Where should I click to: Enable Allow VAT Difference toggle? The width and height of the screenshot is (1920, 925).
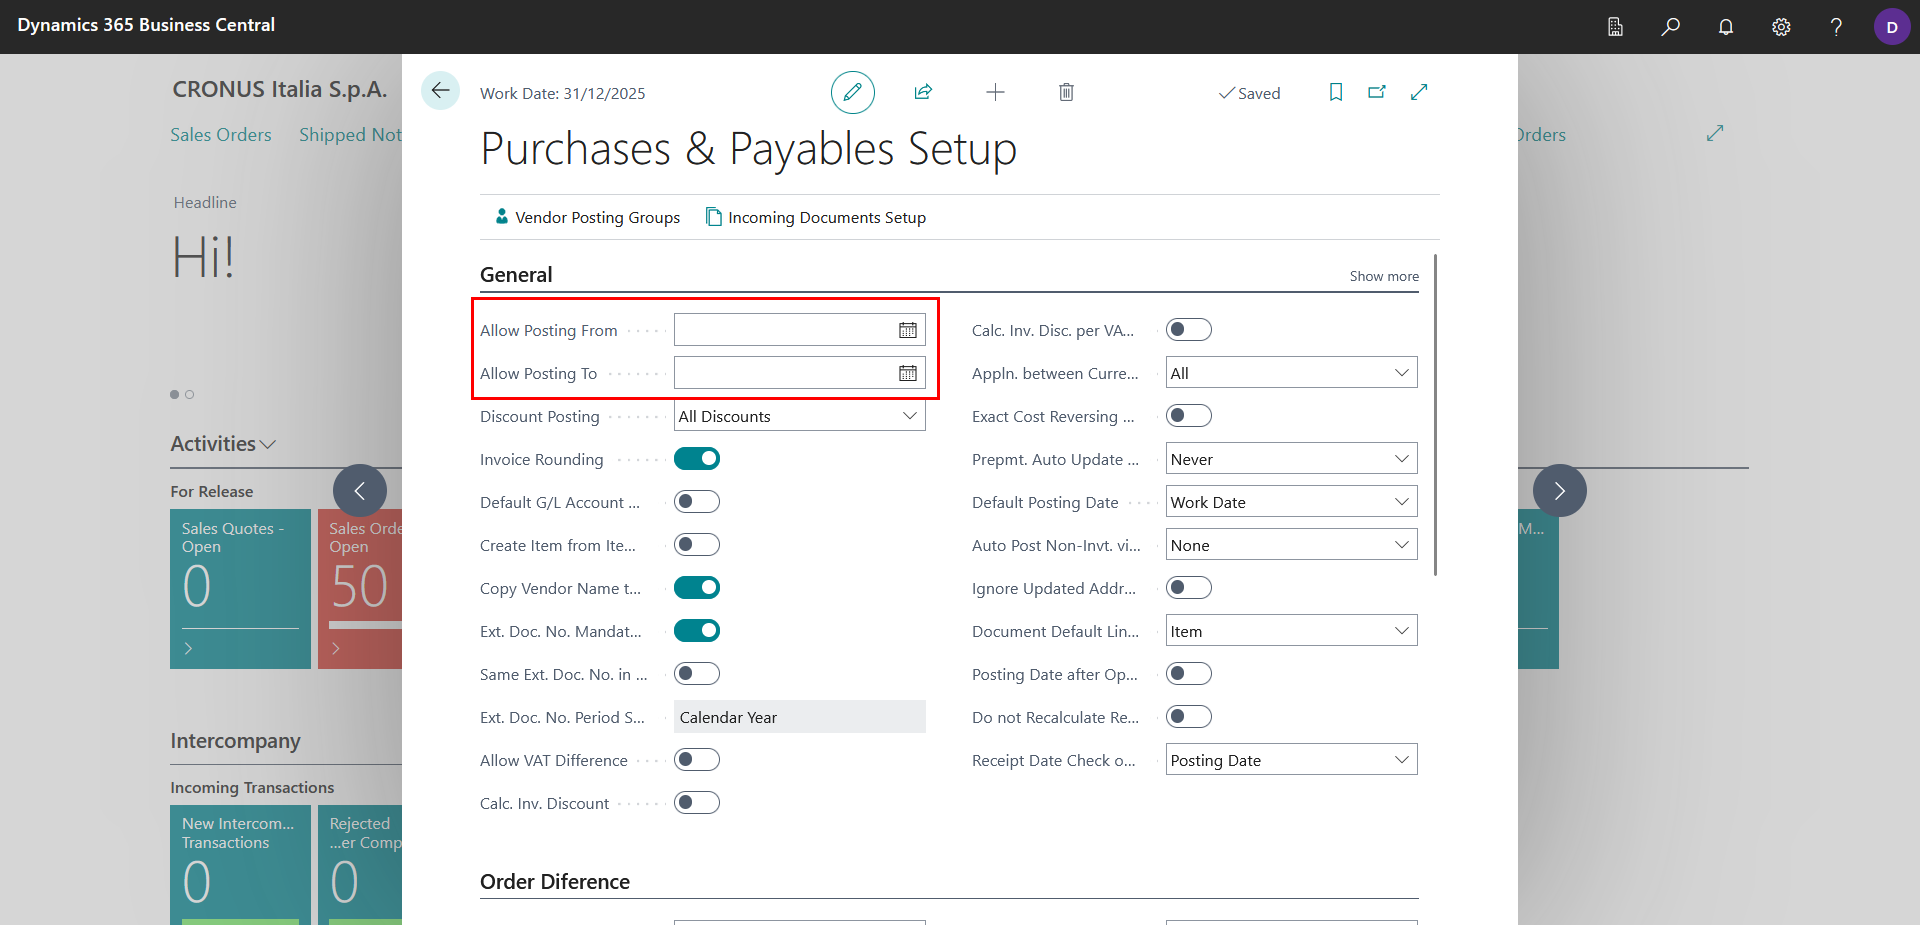(x=697, y=760)
